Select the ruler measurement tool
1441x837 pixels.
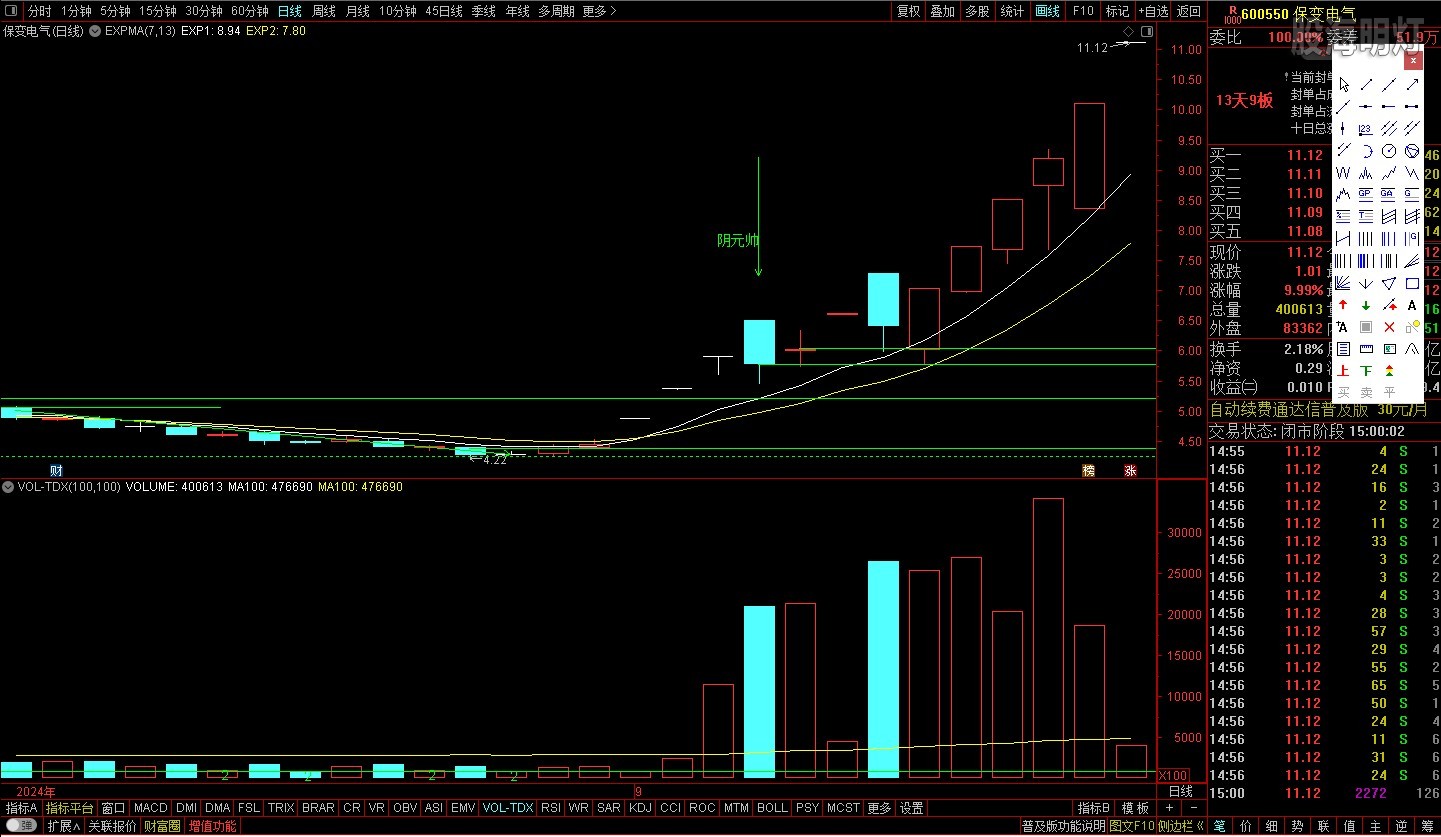tap(1366, 348)
